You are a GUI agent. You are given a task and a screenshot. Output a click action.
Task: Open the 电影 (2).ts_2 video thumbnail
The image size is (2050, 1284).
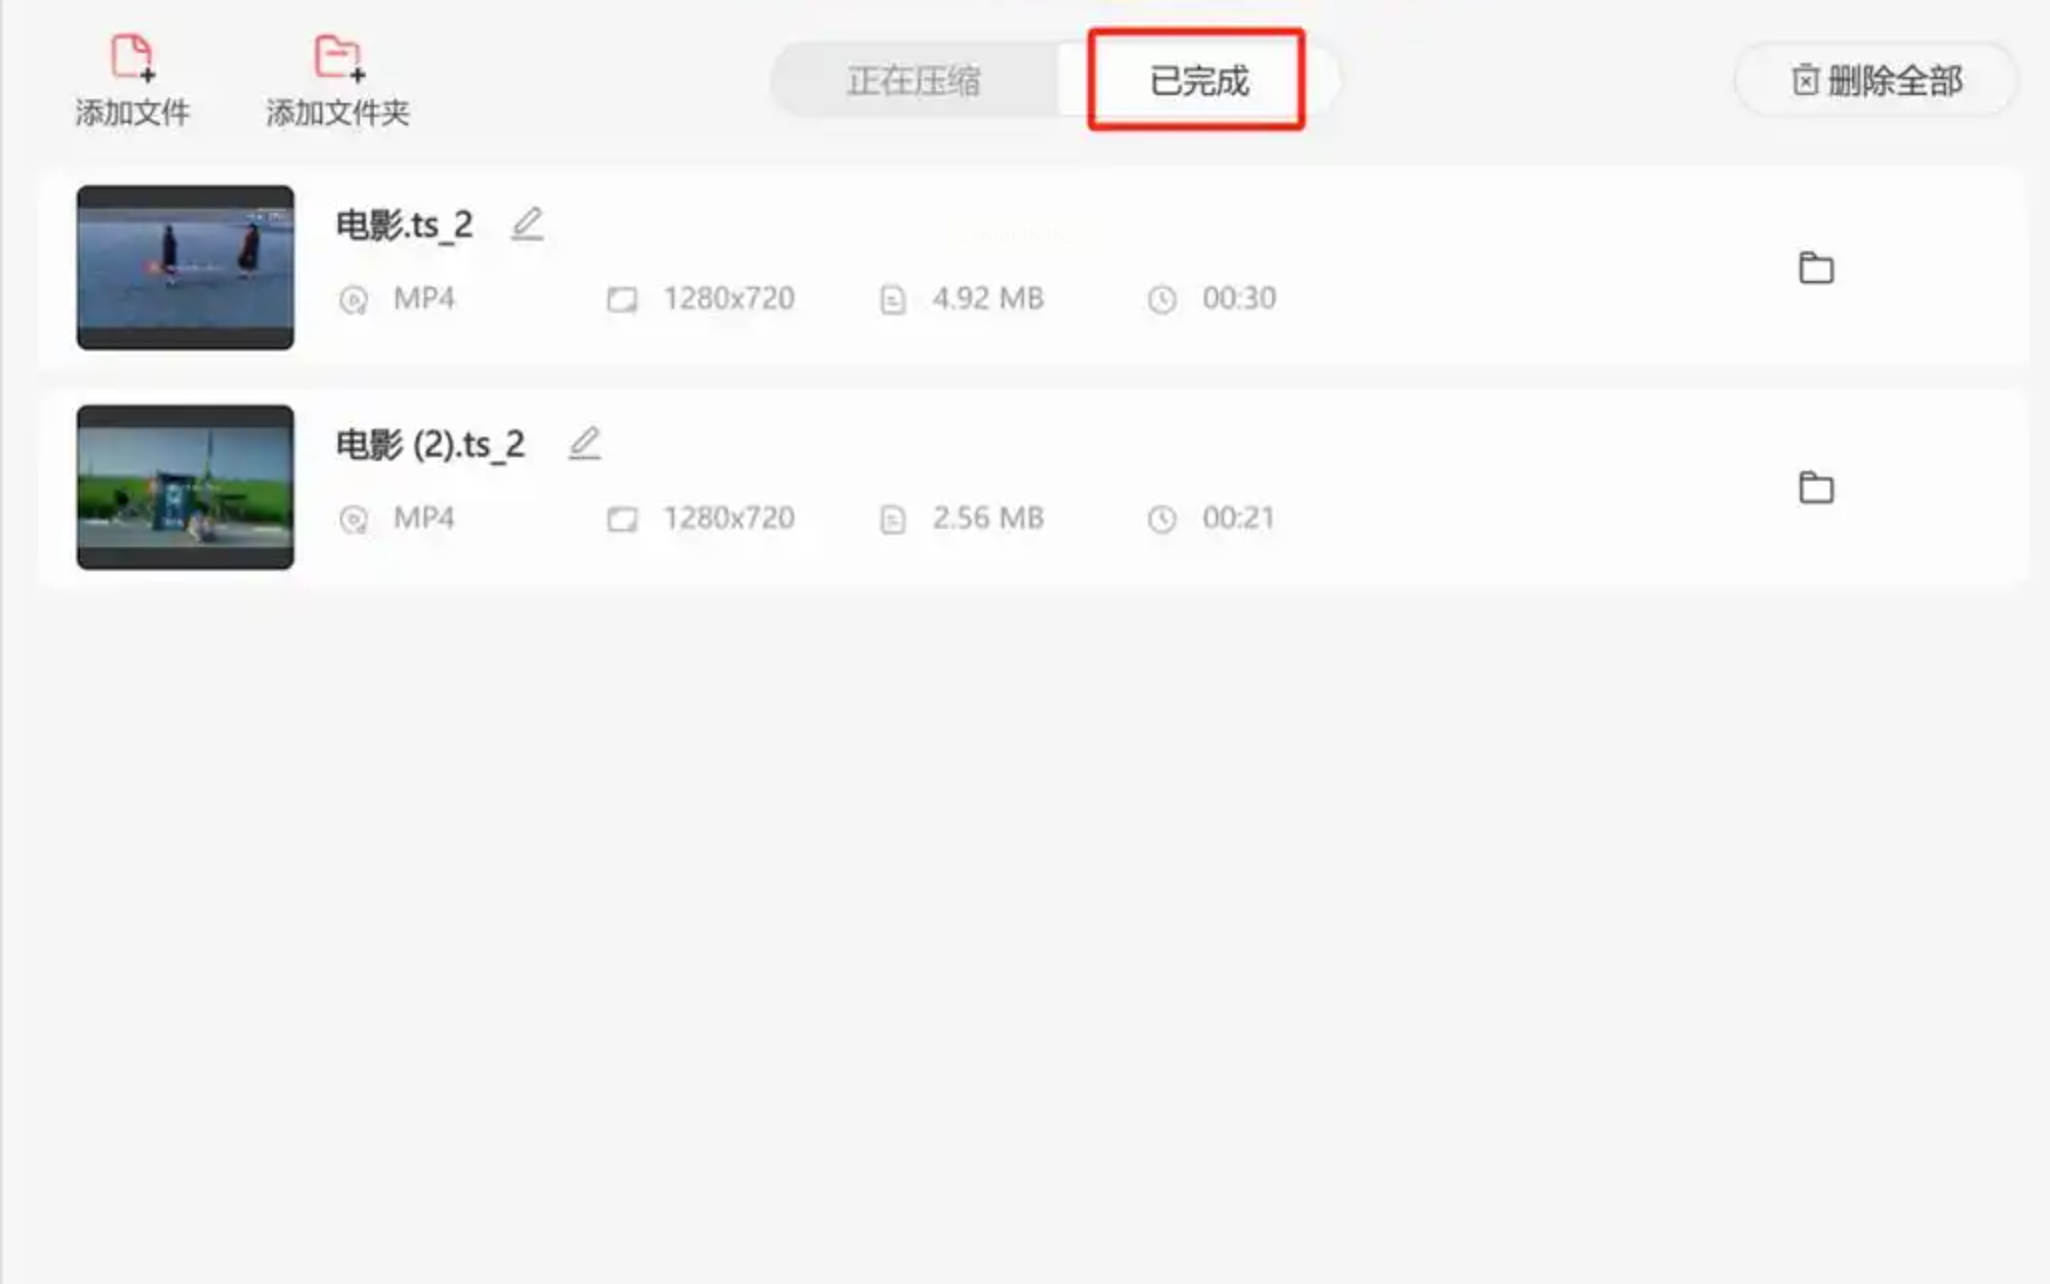tap(185, 487)
